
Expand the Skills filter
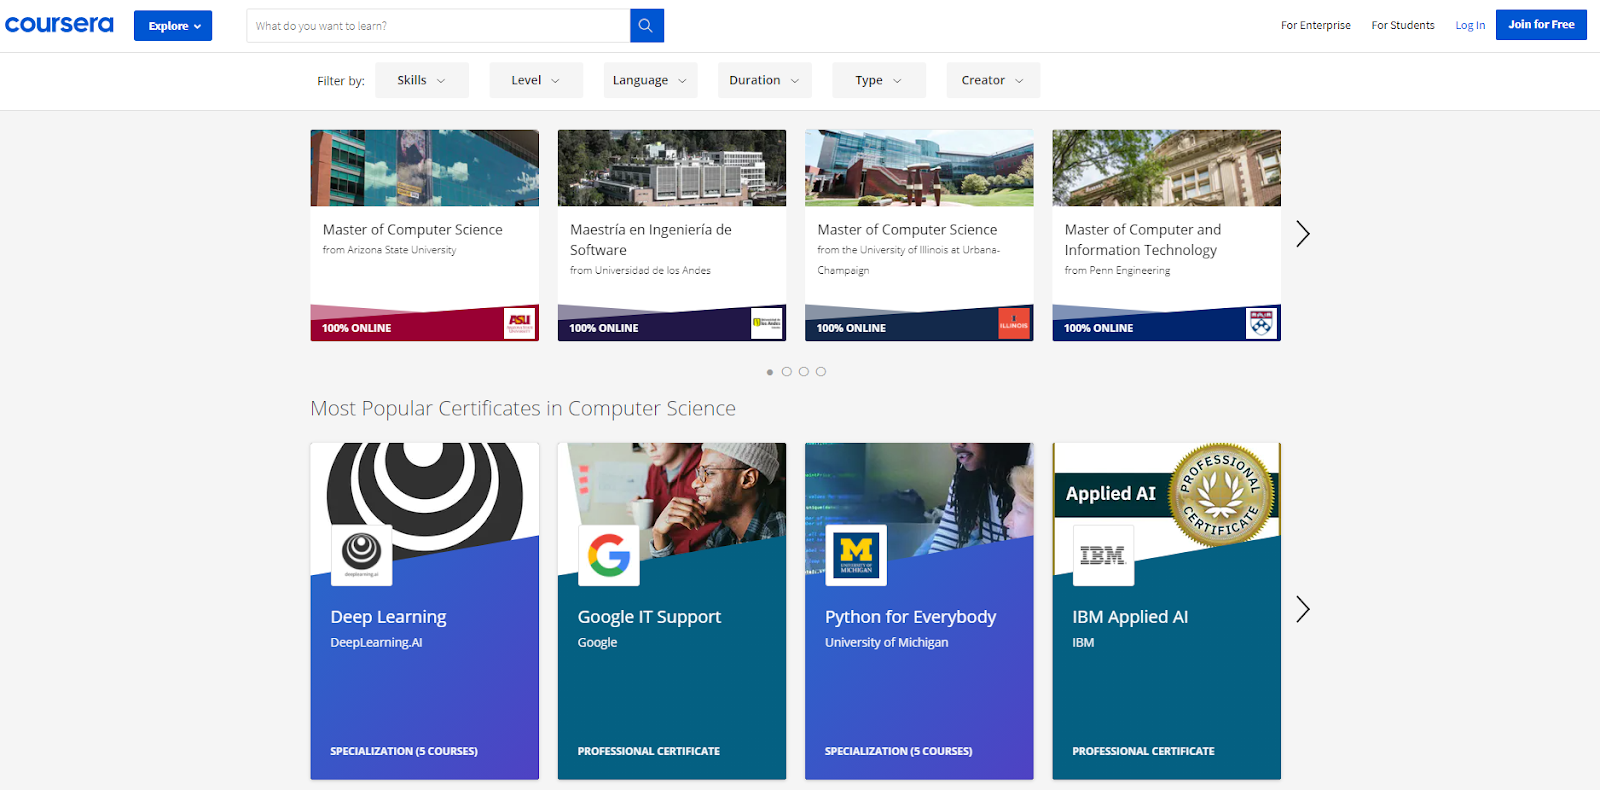(422, 80)
